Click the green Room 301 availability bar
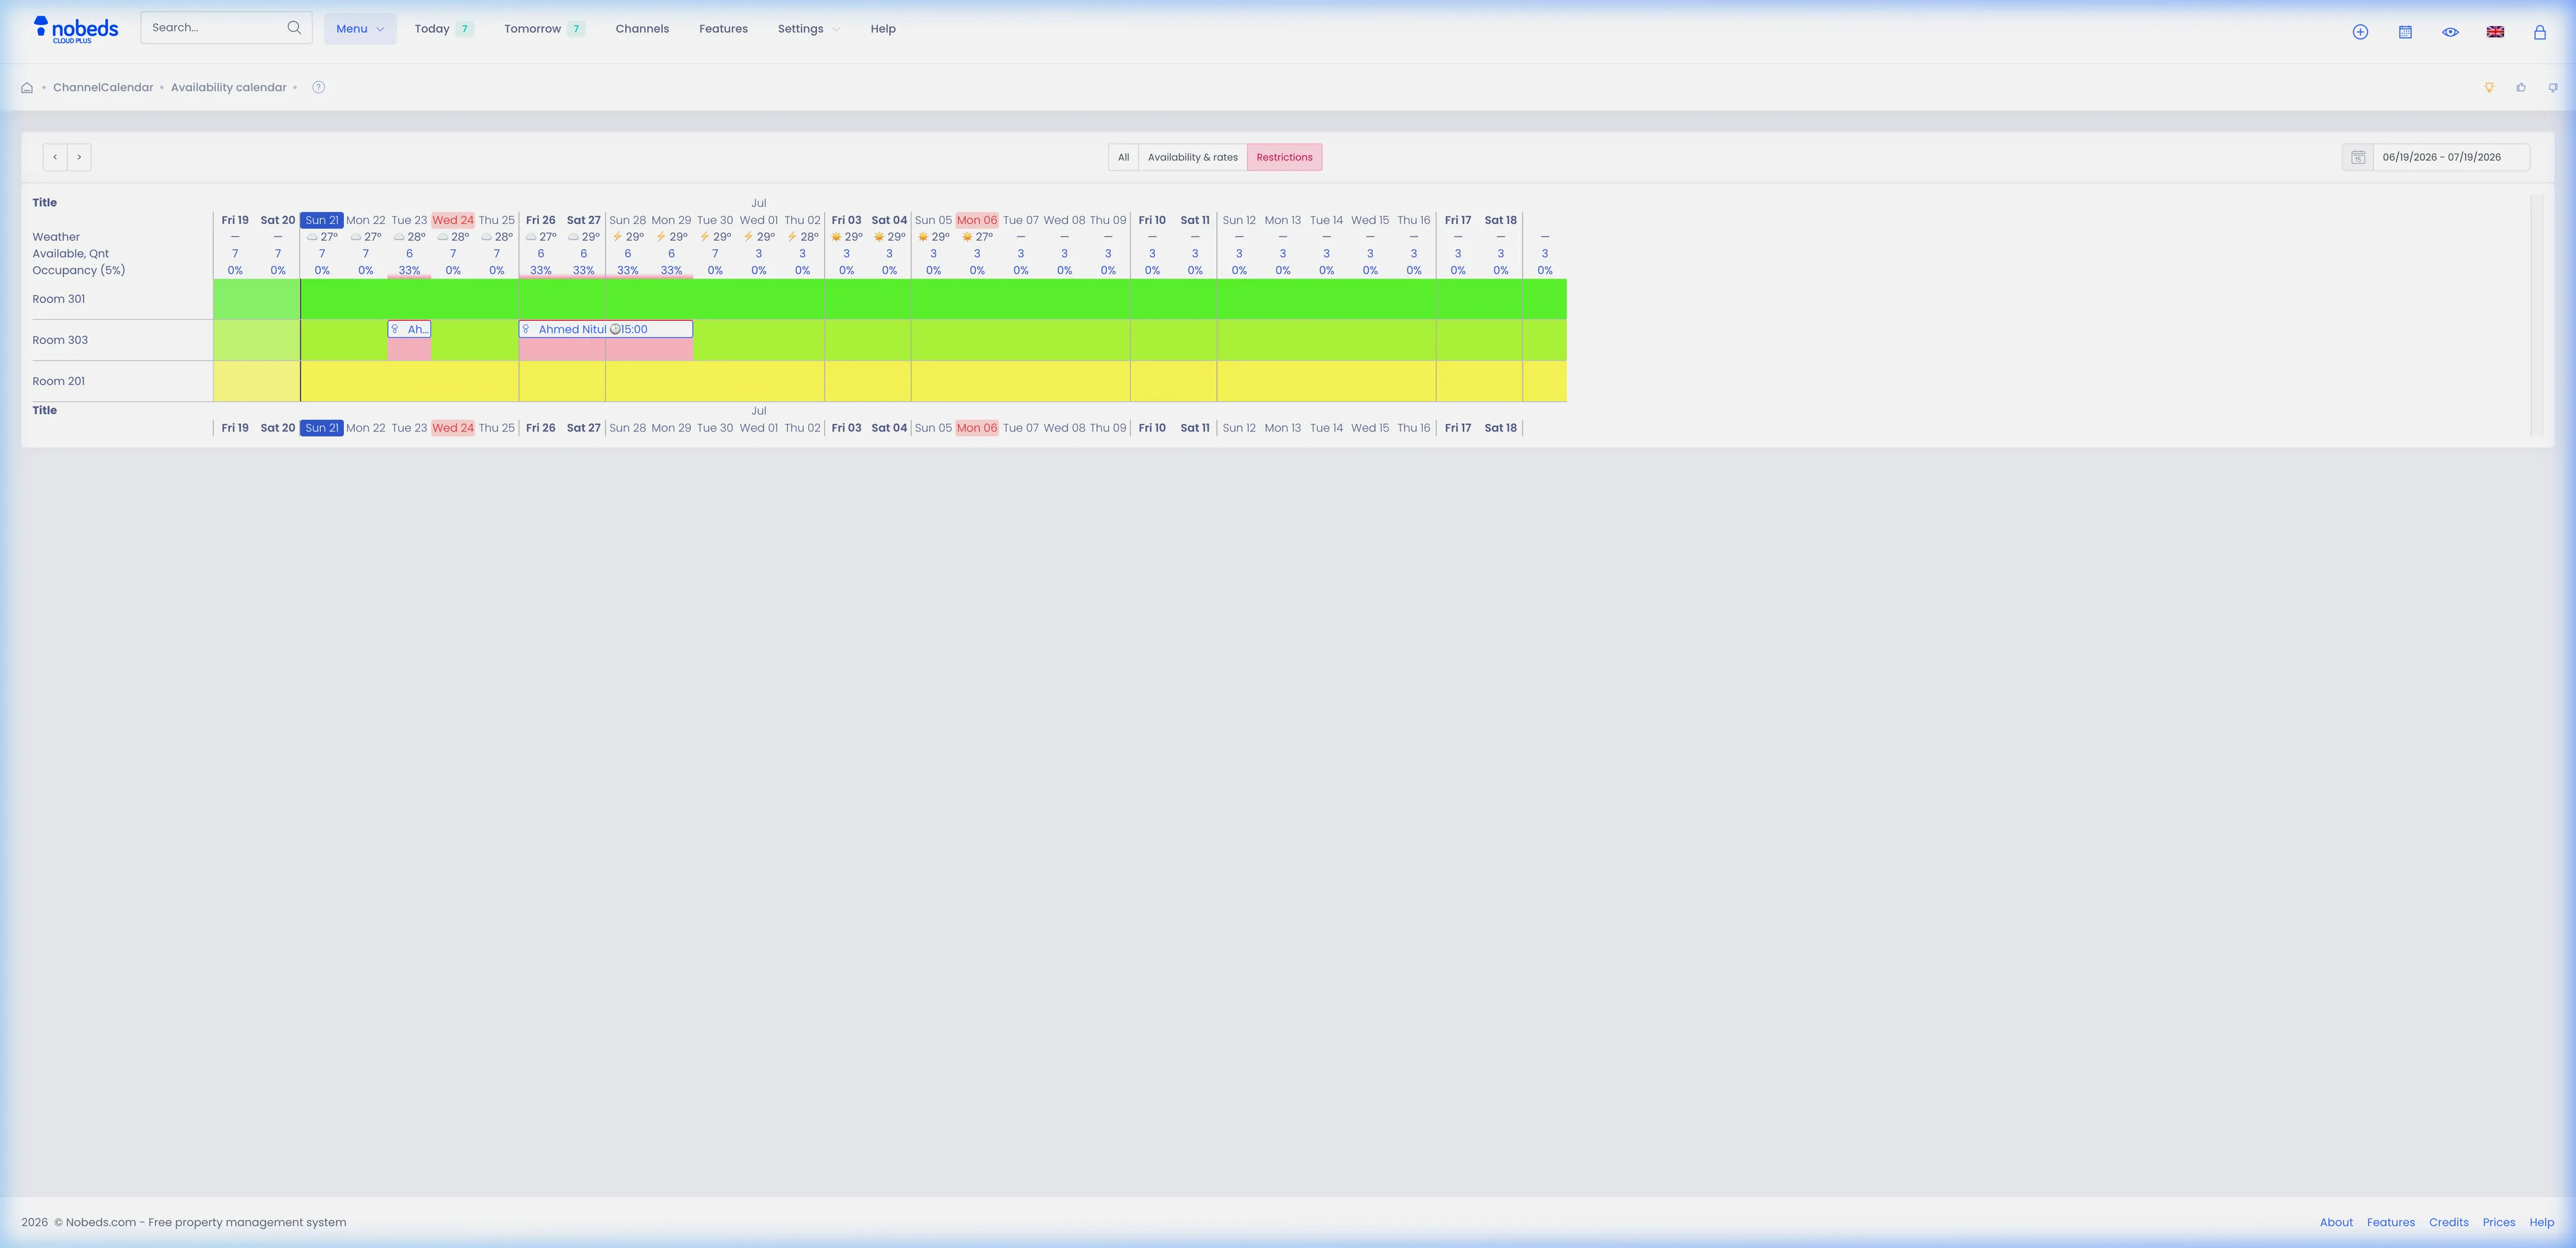2576x1248 pixels. (890, 299)
